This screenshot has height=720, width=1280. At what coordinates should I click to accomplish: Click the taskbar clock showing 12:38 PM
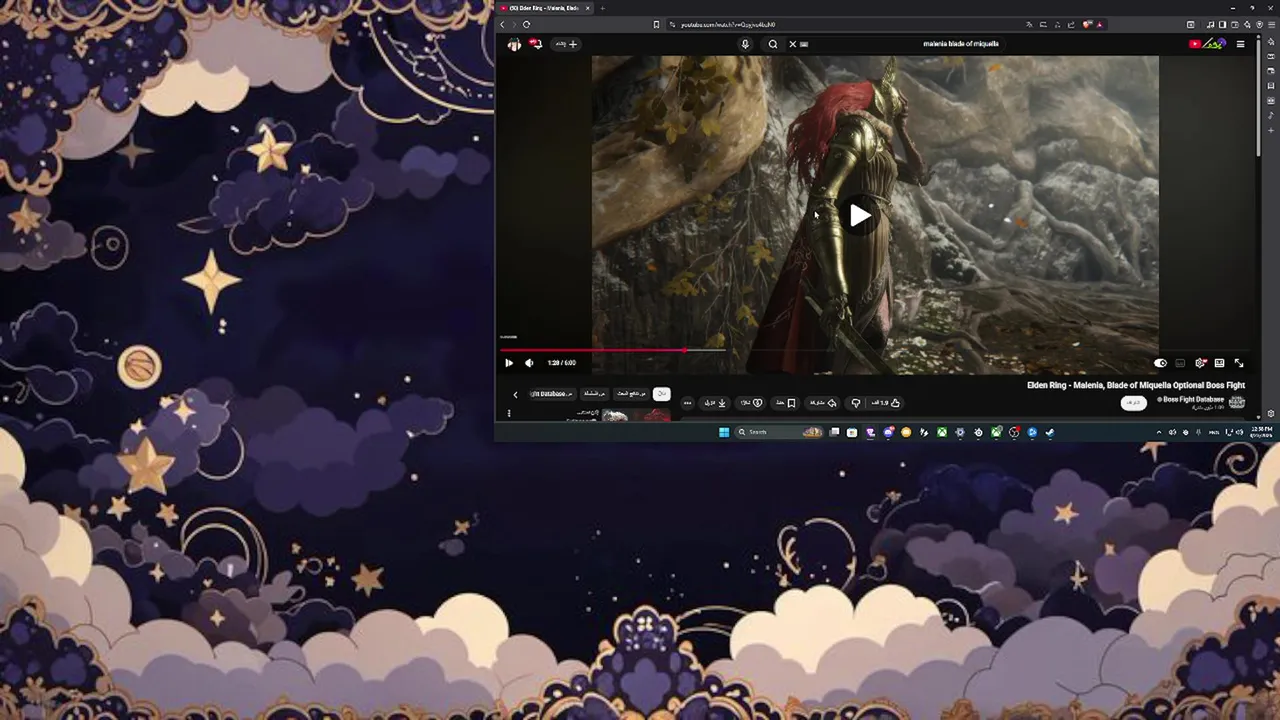[1261, 432]
